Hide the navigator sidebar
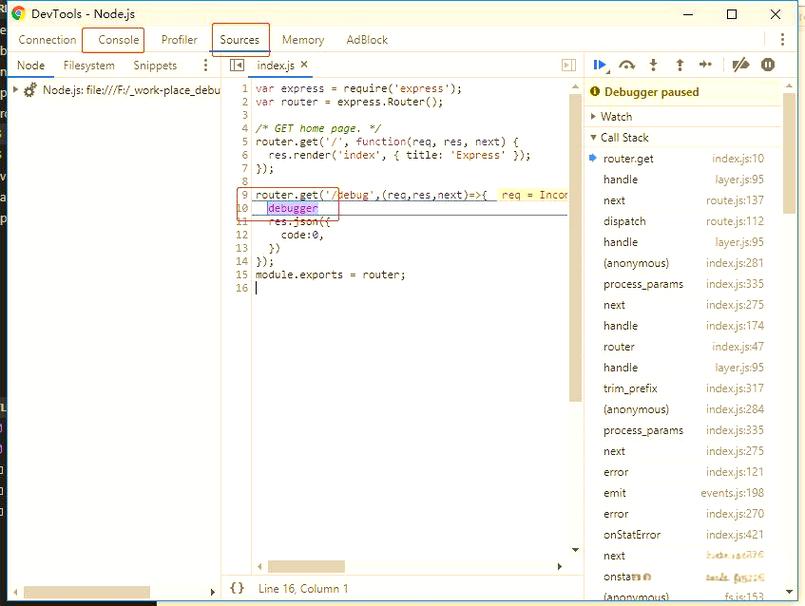The image size is (805, 606). coord(237,65)
